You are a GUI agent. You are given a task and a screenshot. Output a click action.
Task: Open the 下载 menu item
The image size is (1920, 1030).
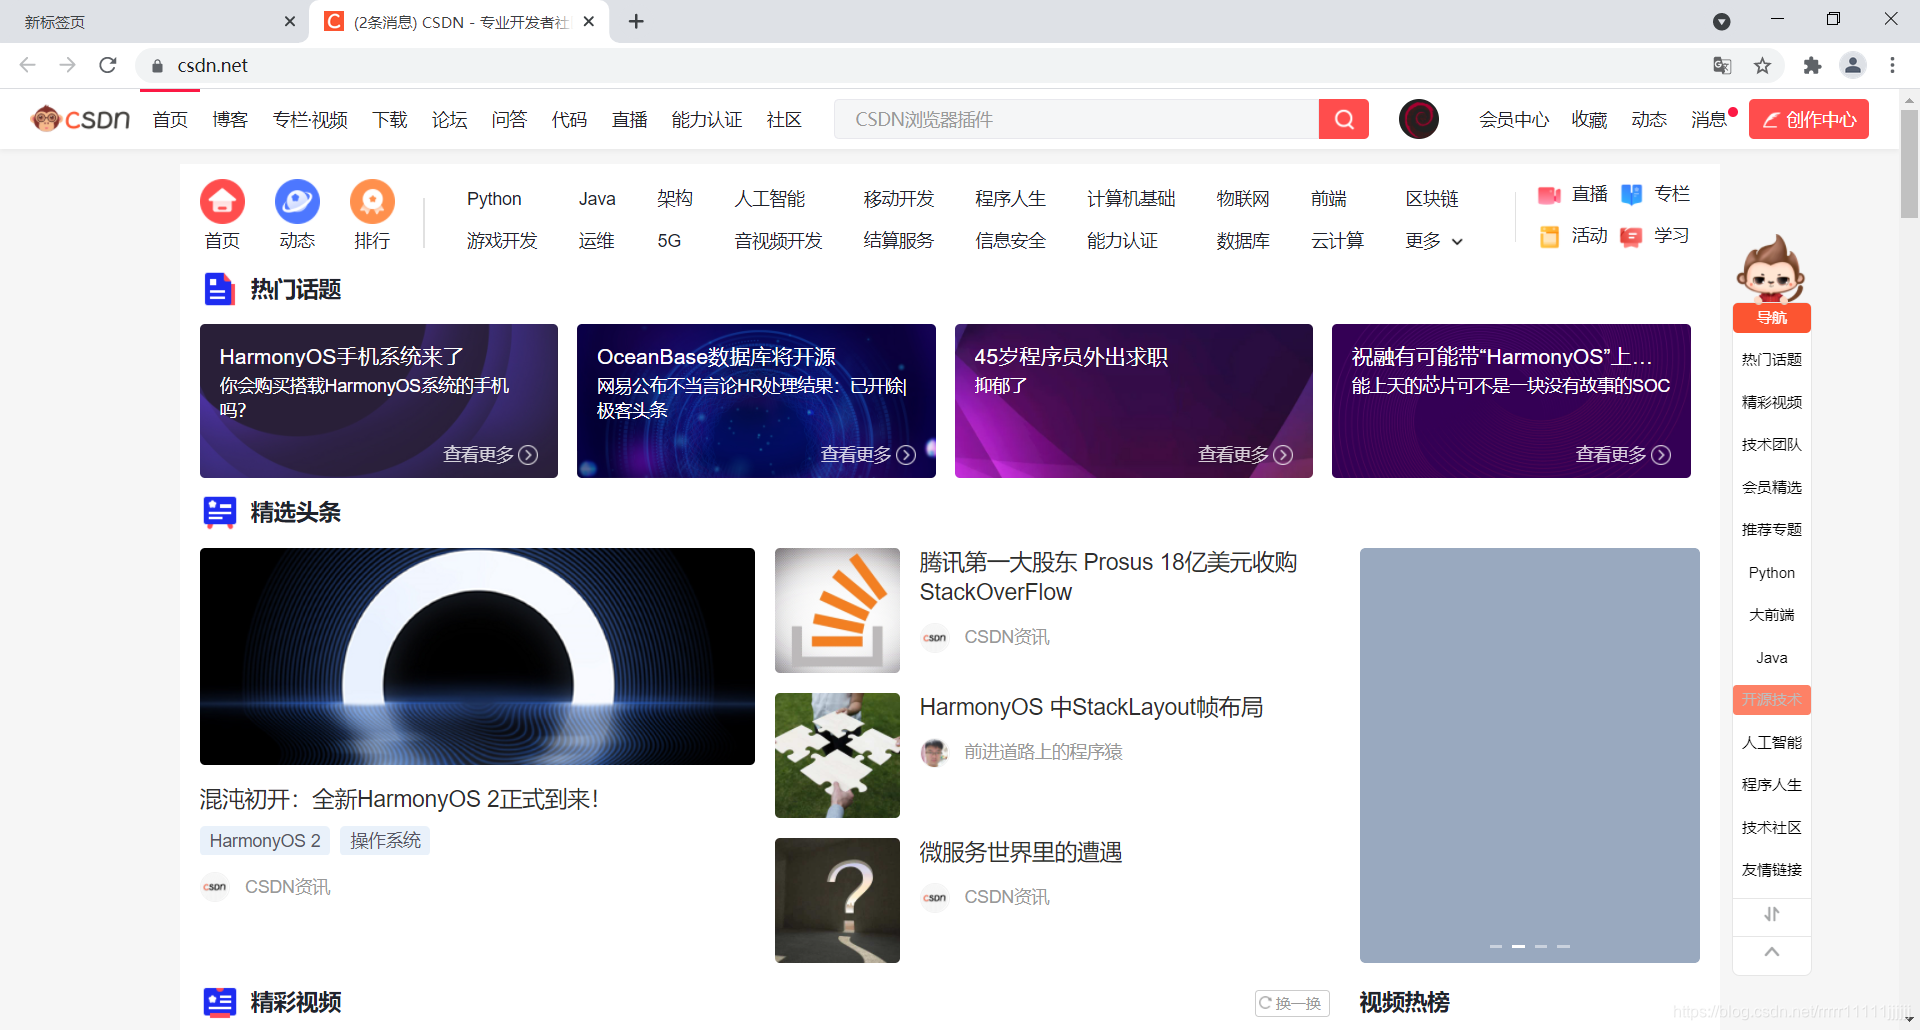click(390, 120)
